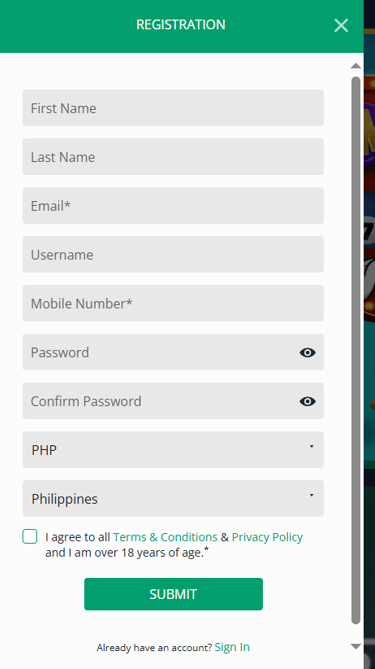This screenshot has height=669, width=375.
Task: Click the Mobile Number field
Action: point(173,303)
